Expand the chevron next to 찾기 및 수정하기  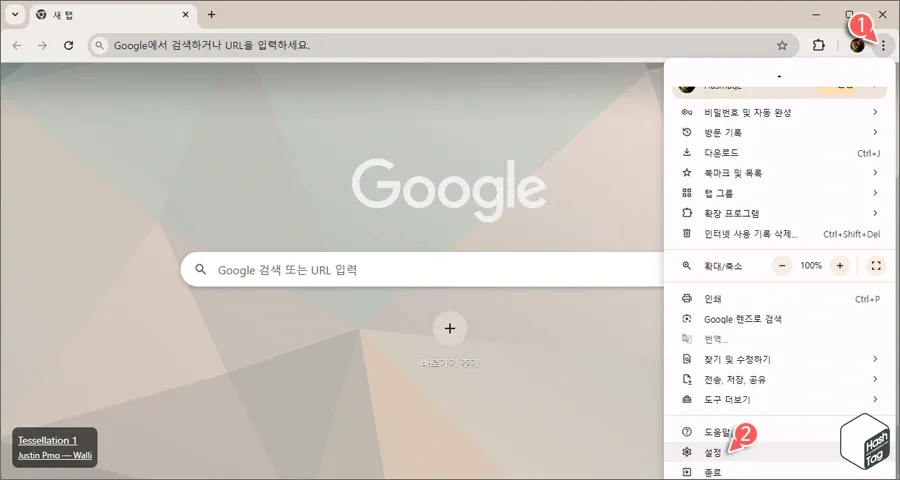pyautogui.click(x=875, y=359)
